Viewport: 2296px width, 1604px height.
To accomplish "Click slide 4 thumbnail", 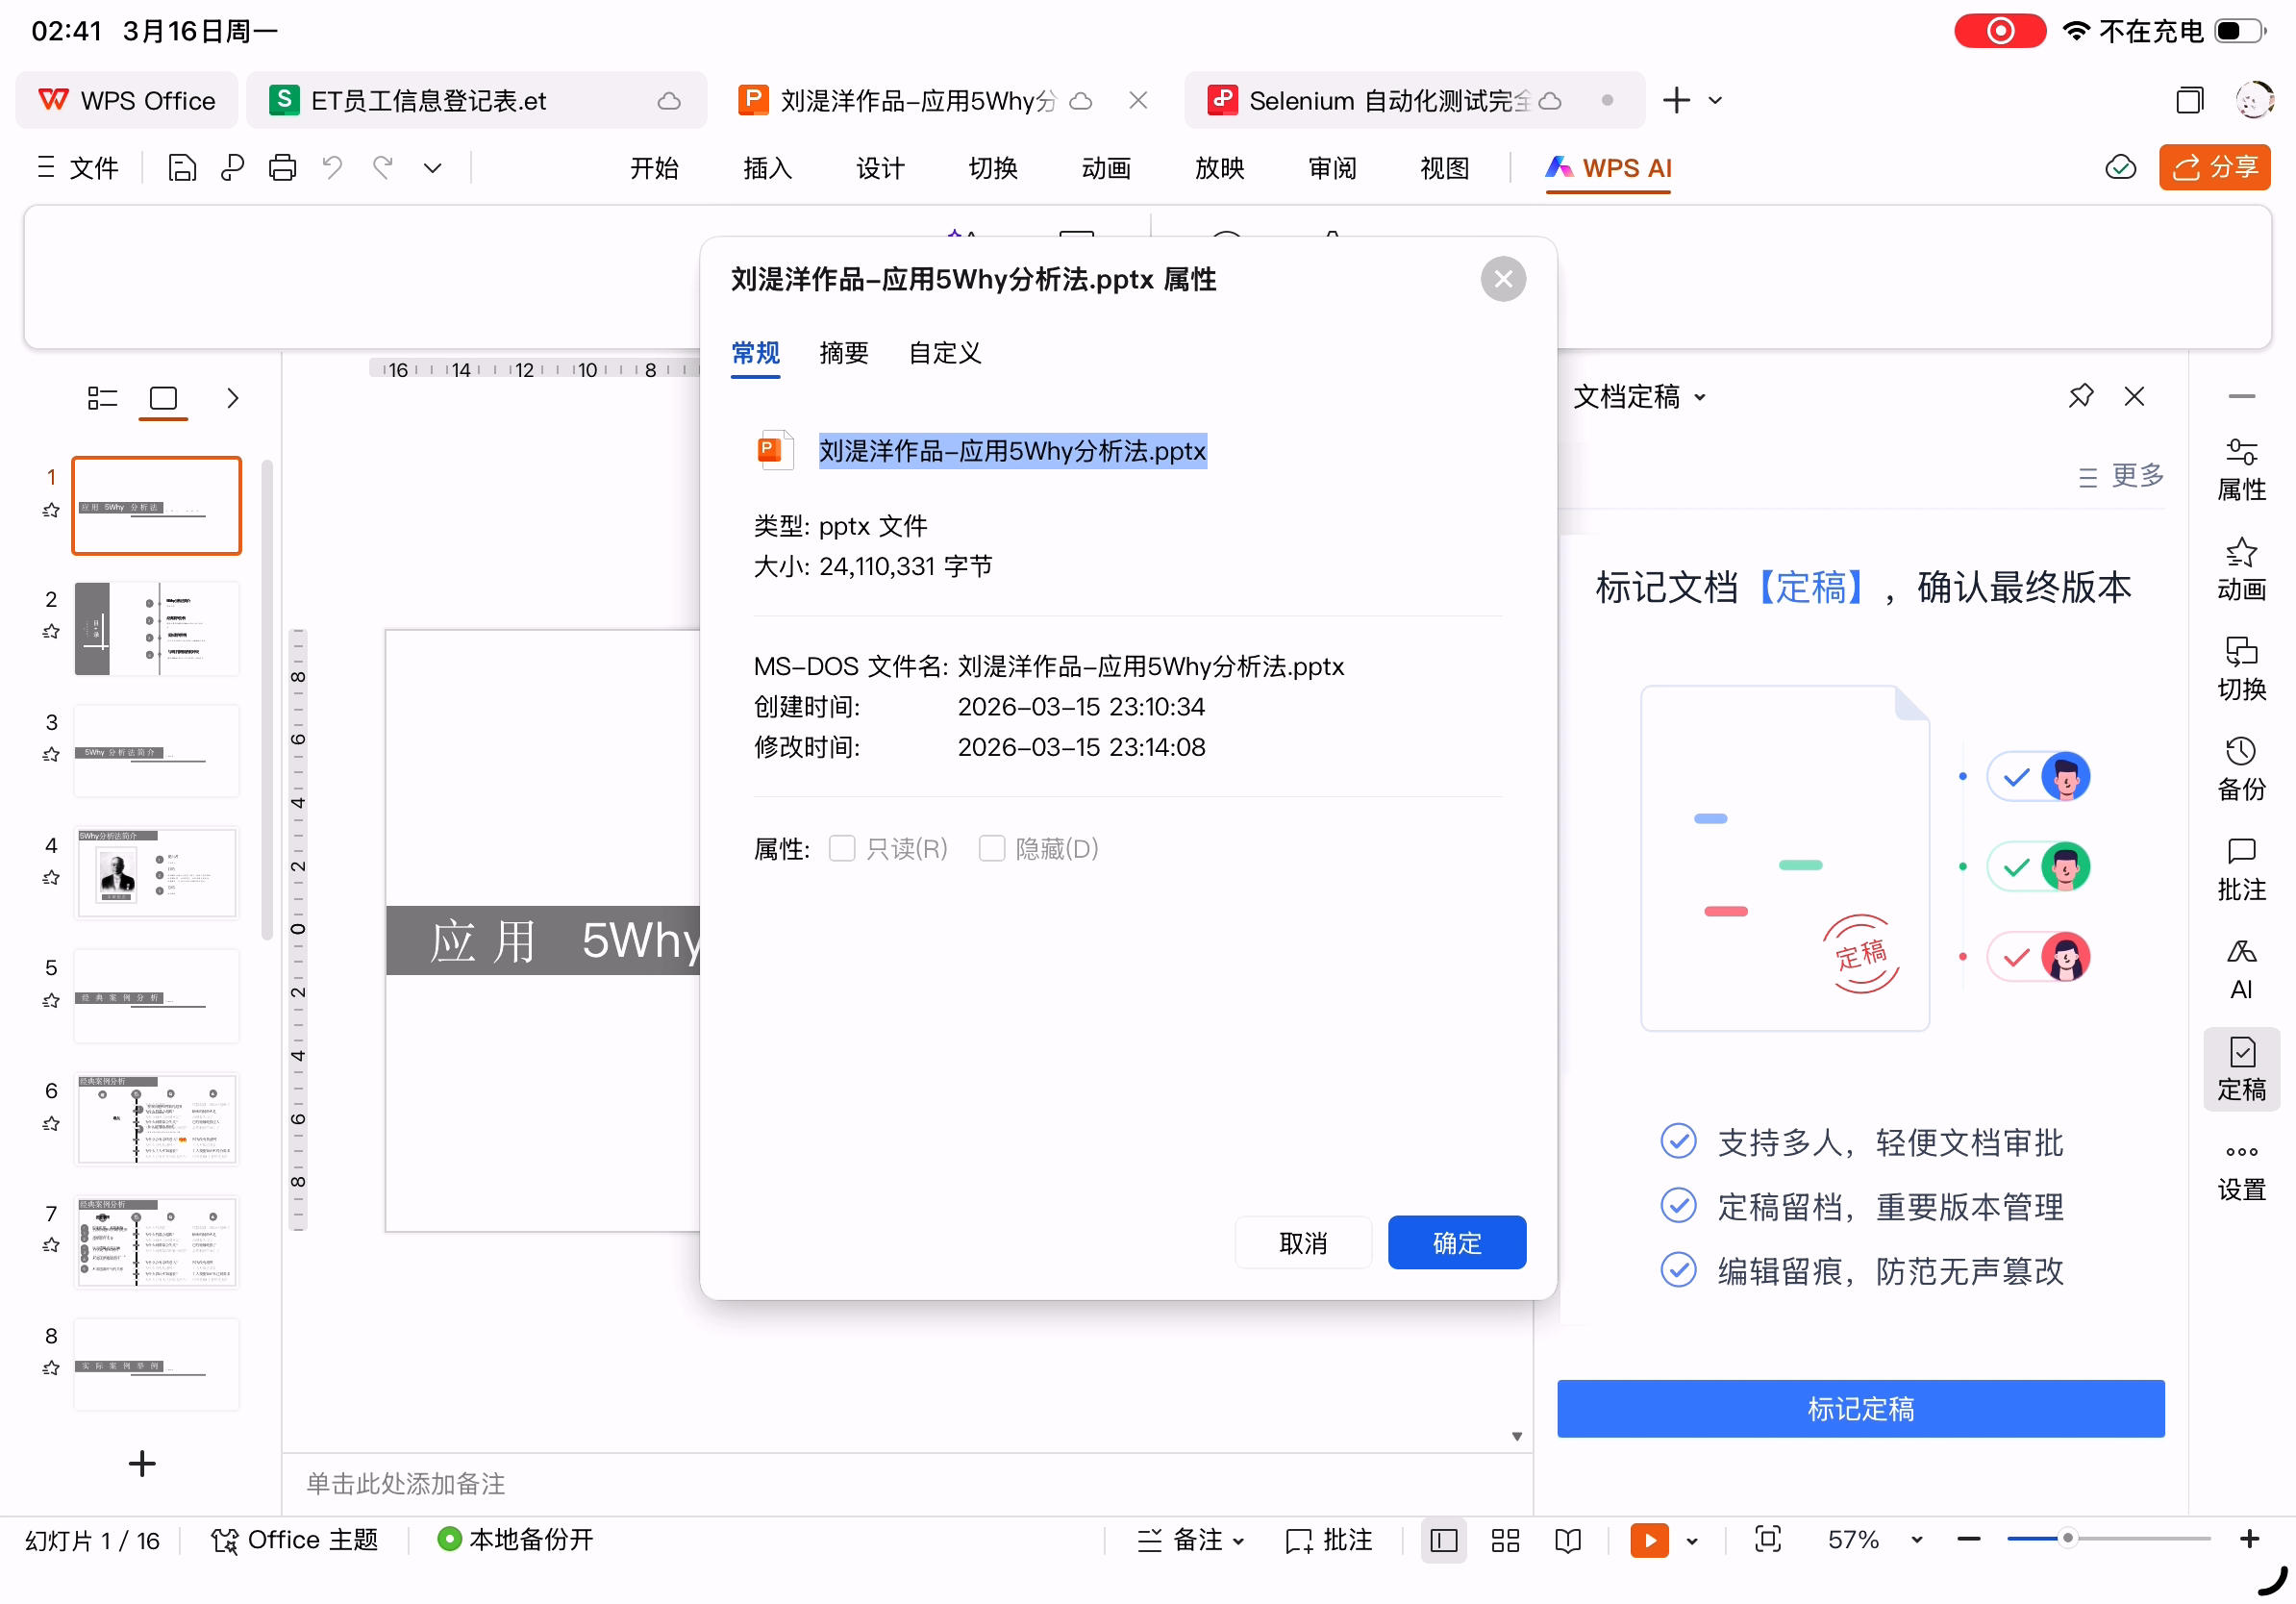I will click(x=157, y=873).
